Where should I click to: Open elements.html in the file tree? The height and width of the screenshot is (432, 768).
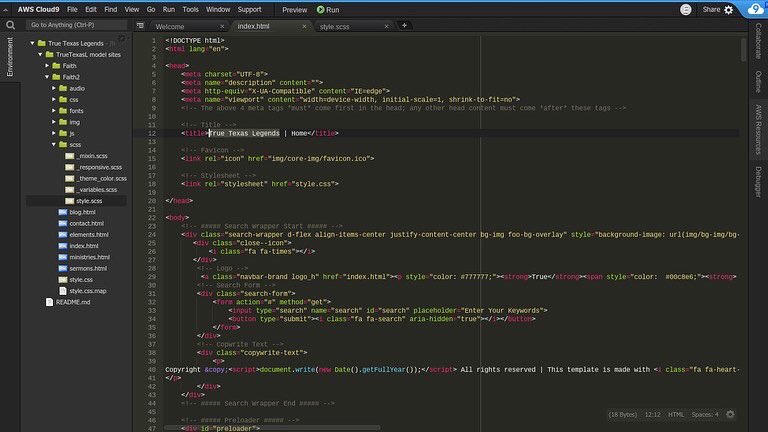pos(89,235)
